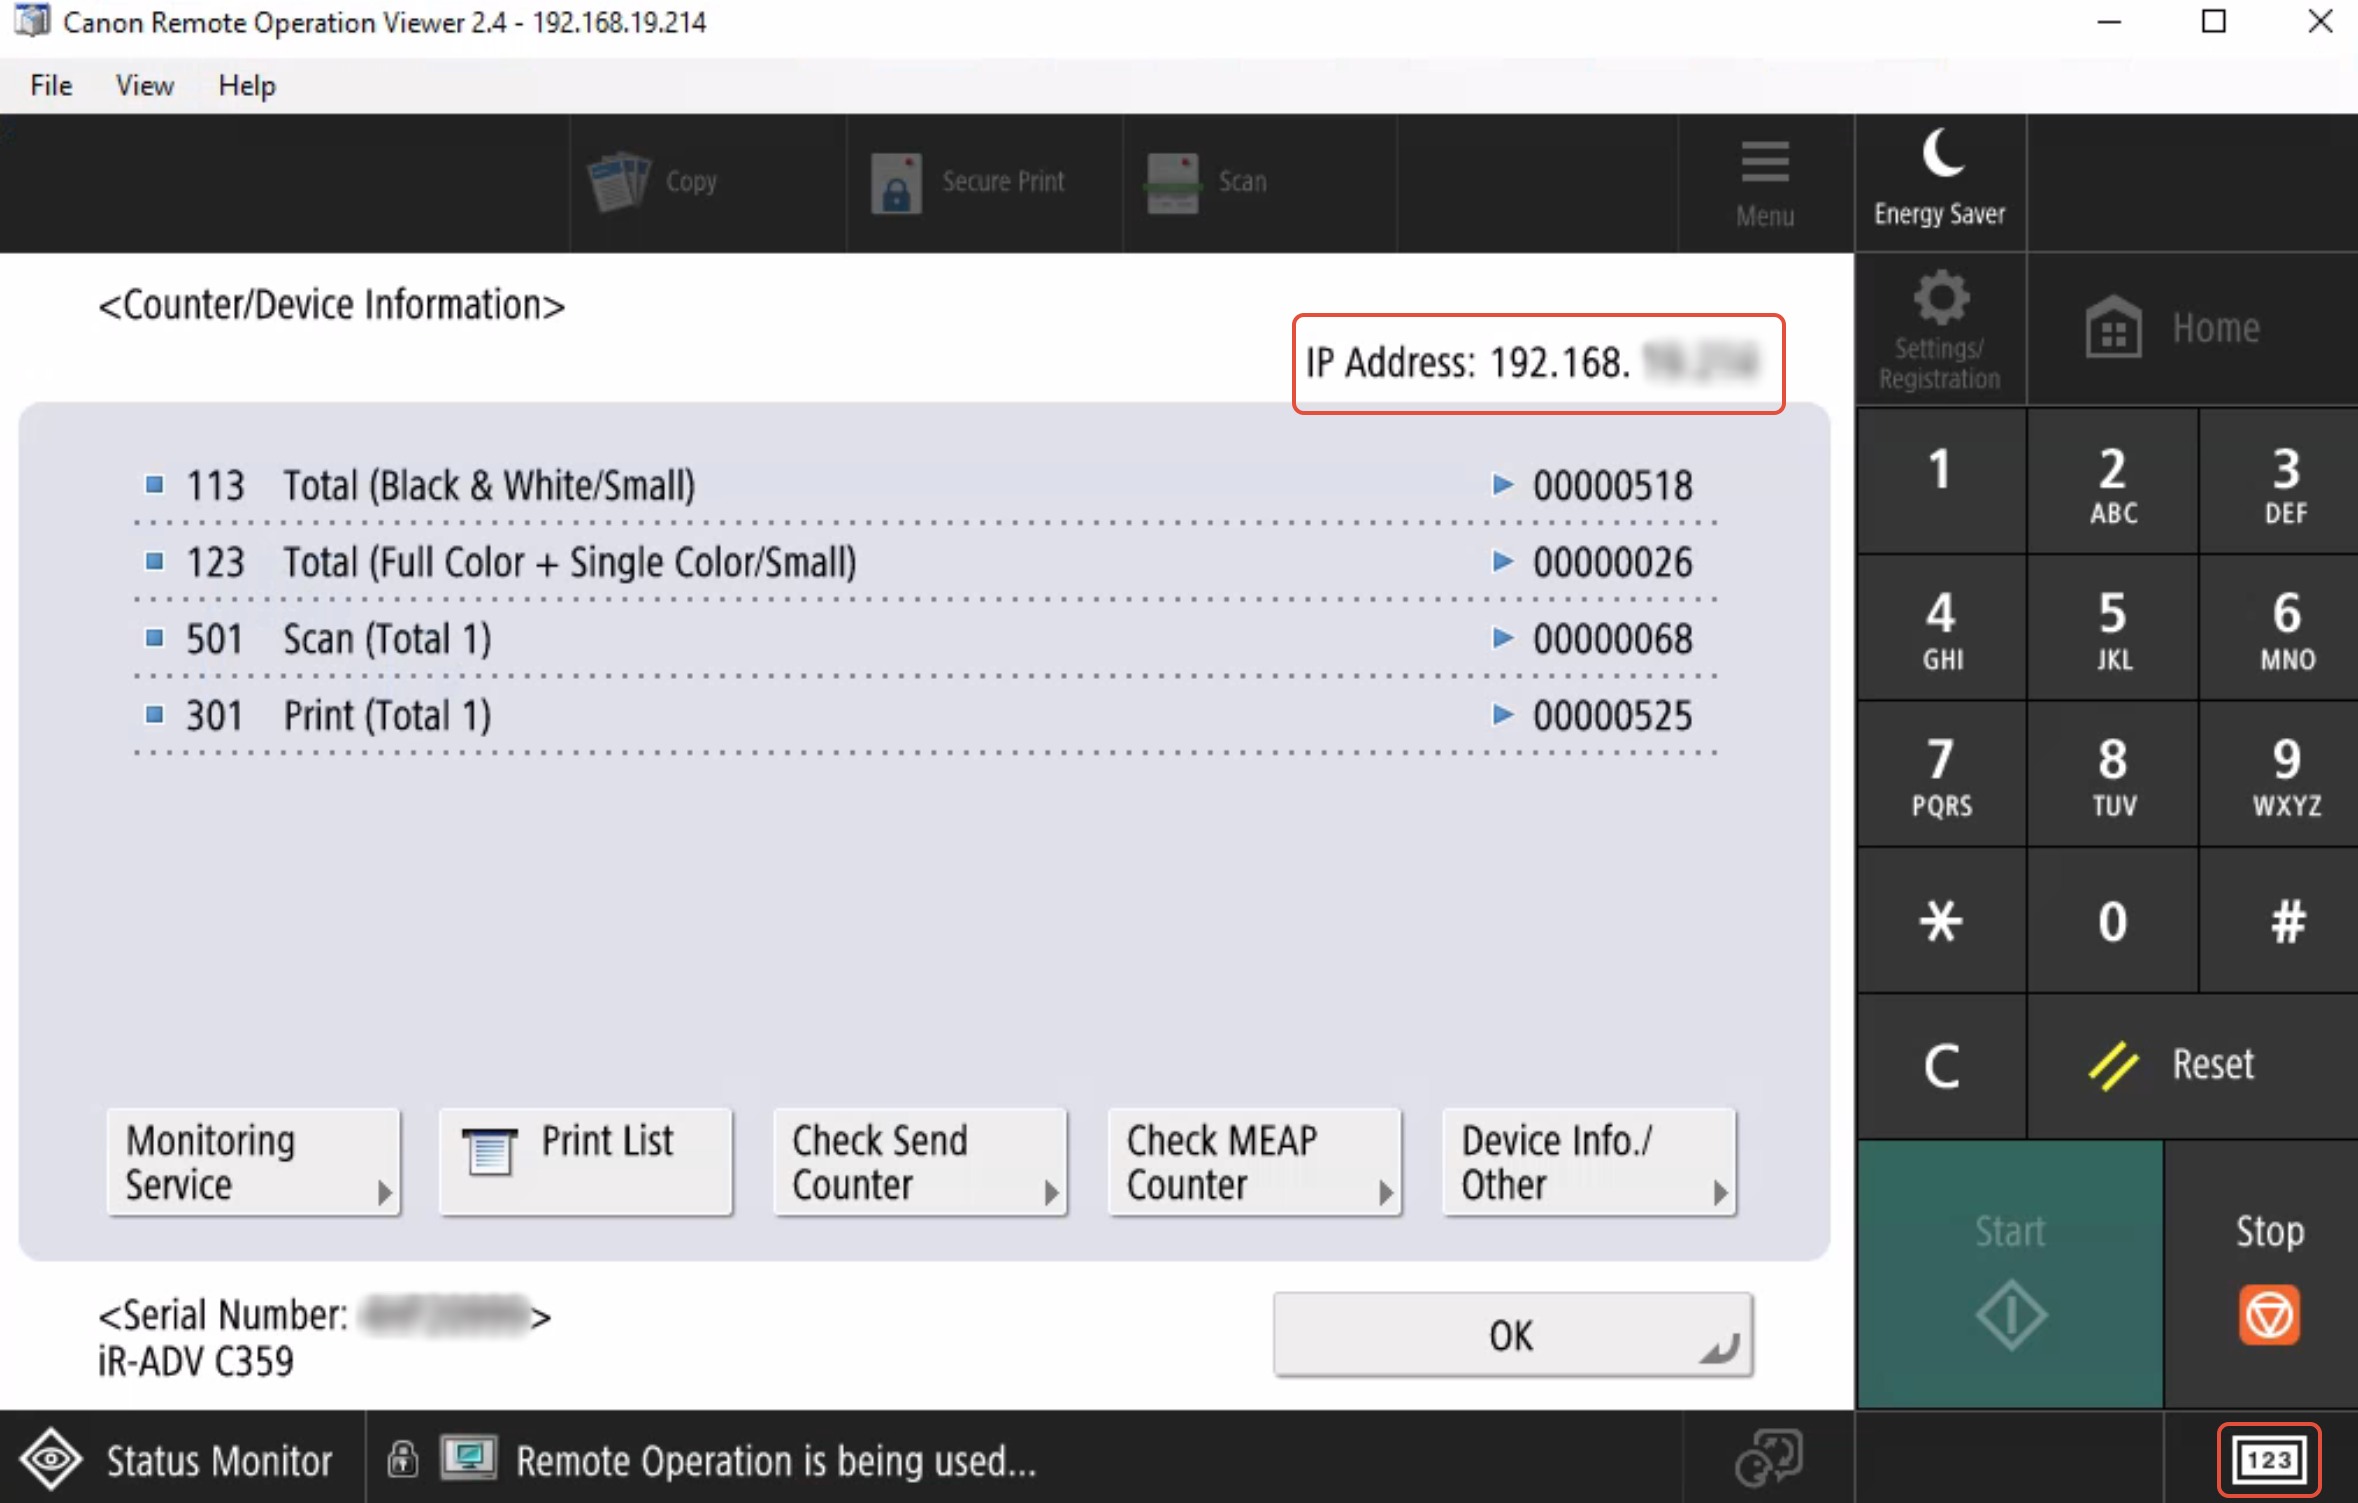Expand Check Send Counter submenu
The image size is (2358, 1503).
coord(919,1162)
